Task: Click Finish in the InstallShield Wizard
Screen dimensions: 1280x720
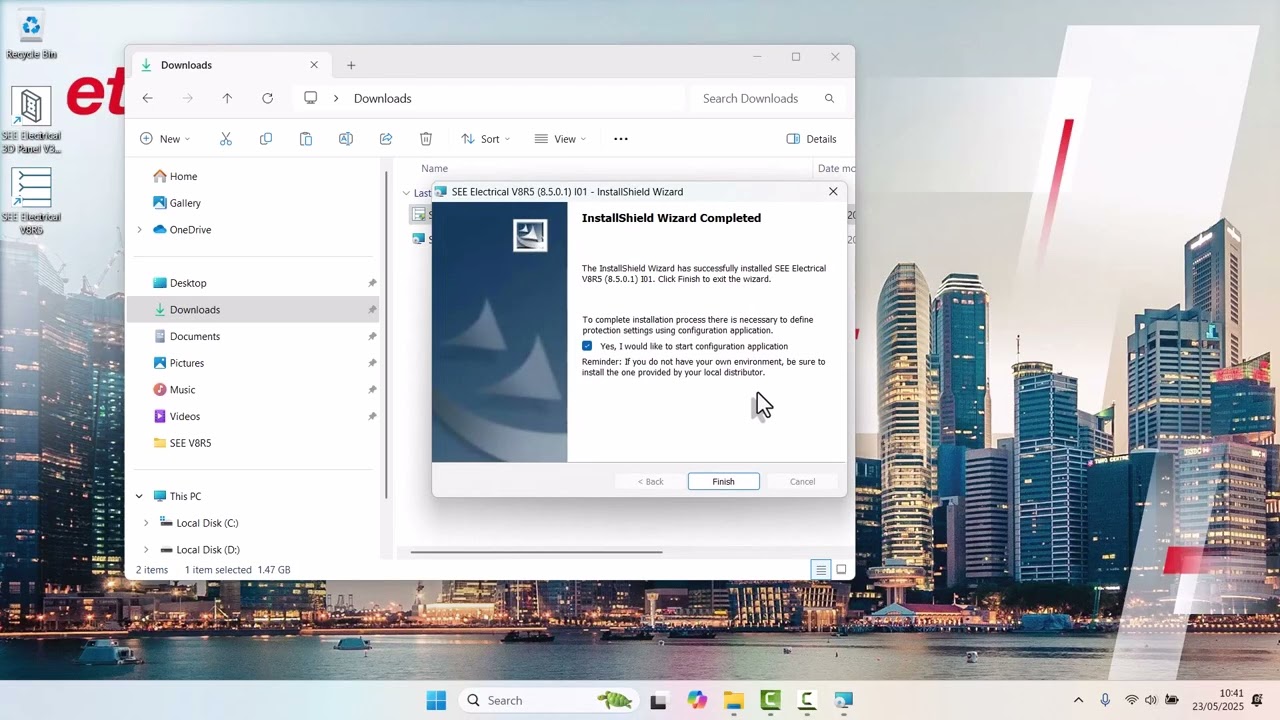Action: click(x=723, y=481)
